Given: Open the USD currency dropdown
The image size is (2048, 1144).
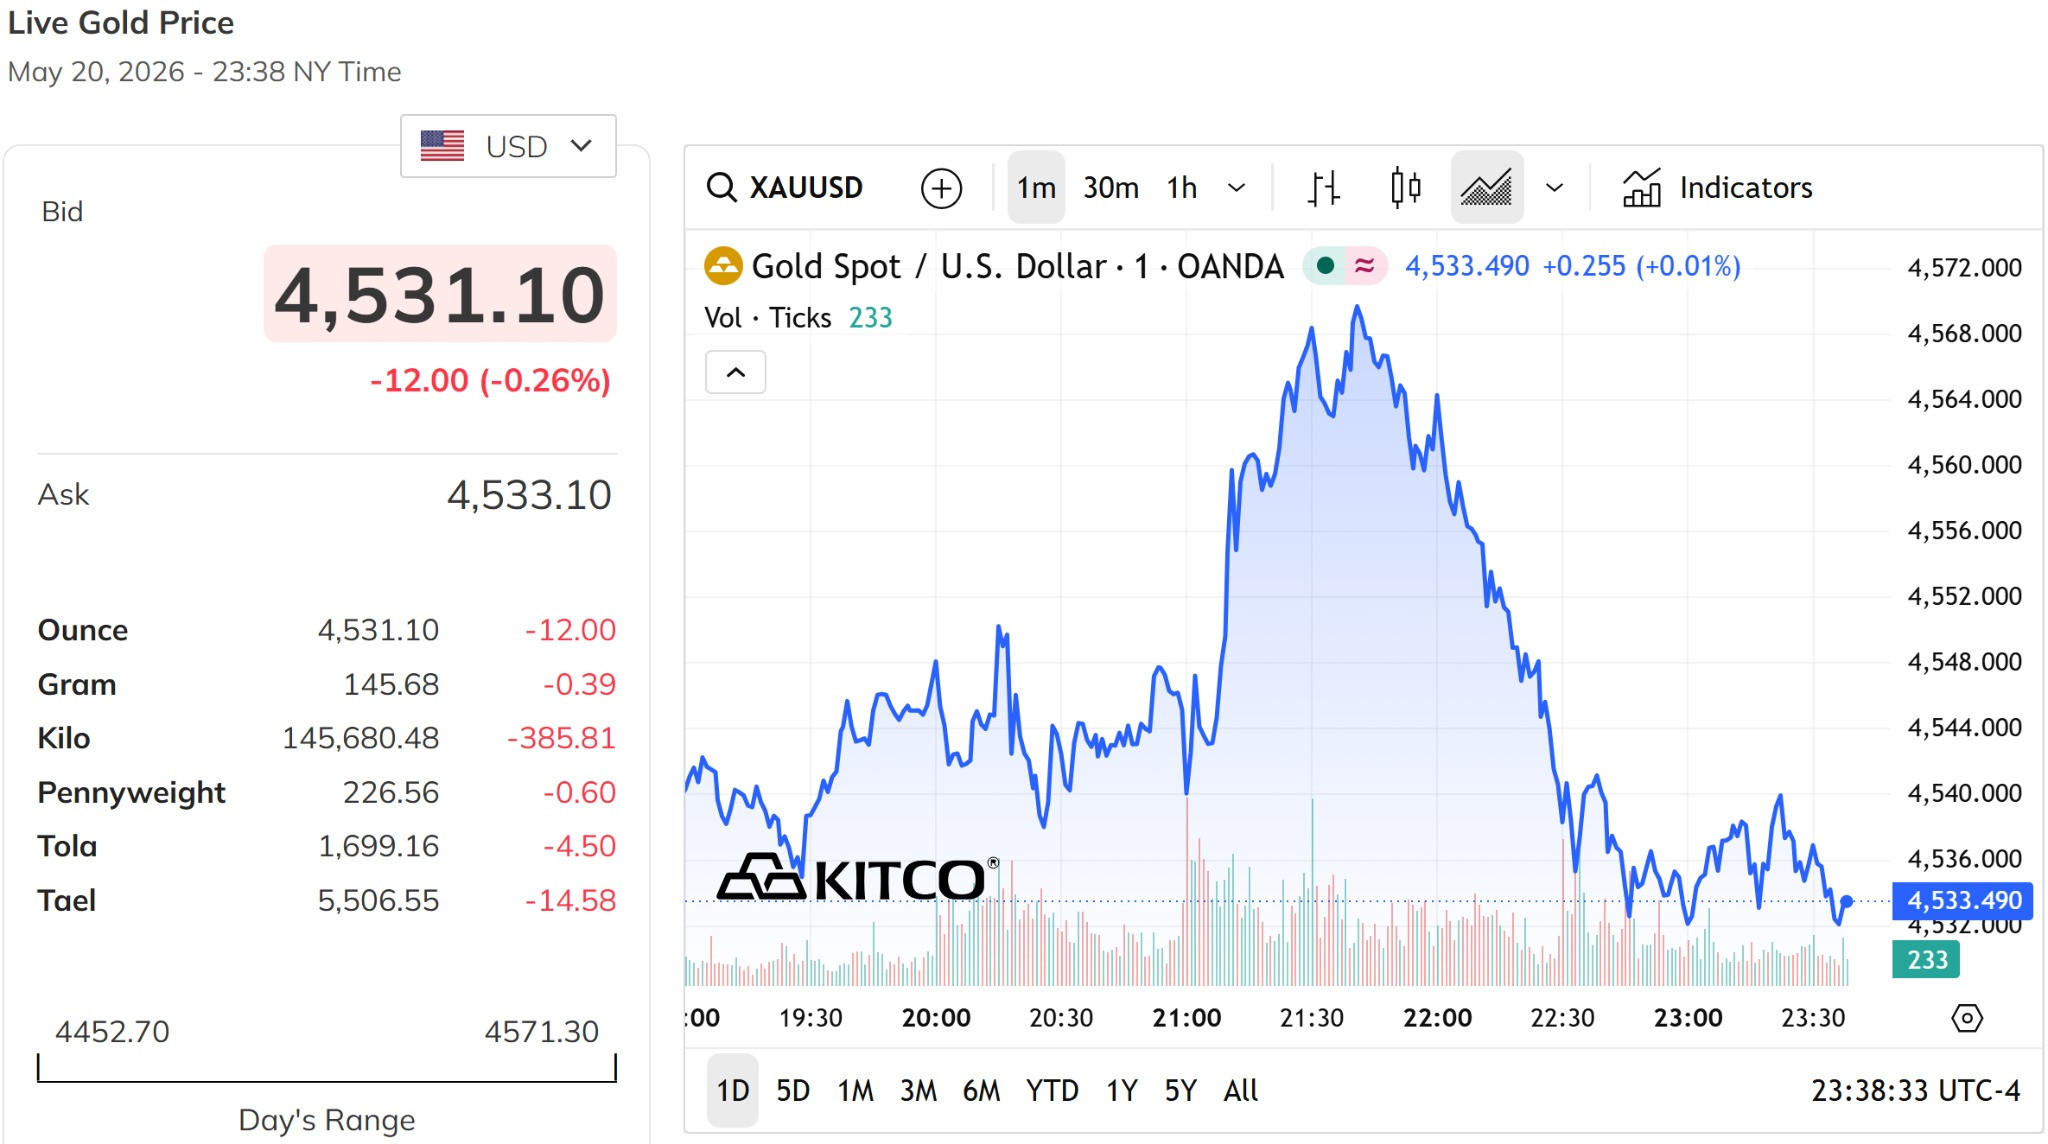Looking at the screenshot, I should (508, 146).
